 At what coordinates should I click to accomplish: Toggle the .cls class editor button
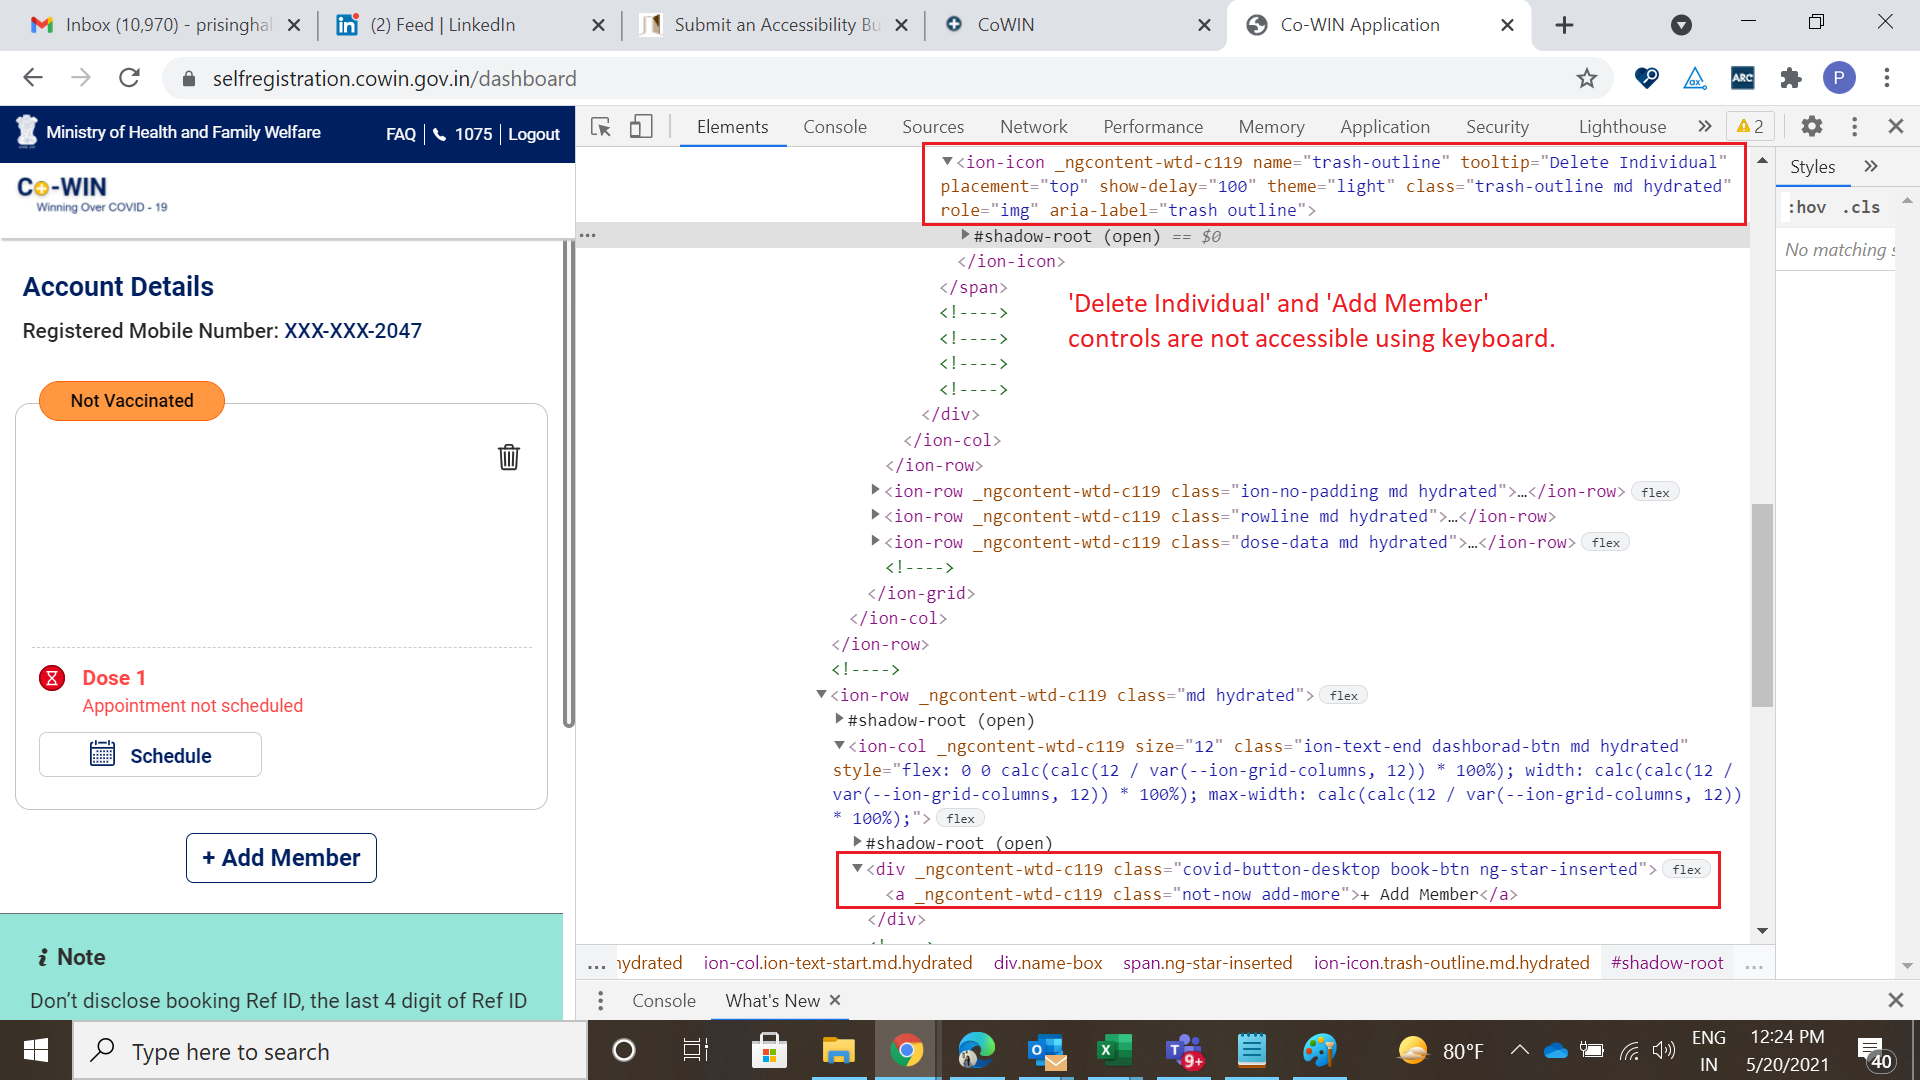[x=1861, y=207]
